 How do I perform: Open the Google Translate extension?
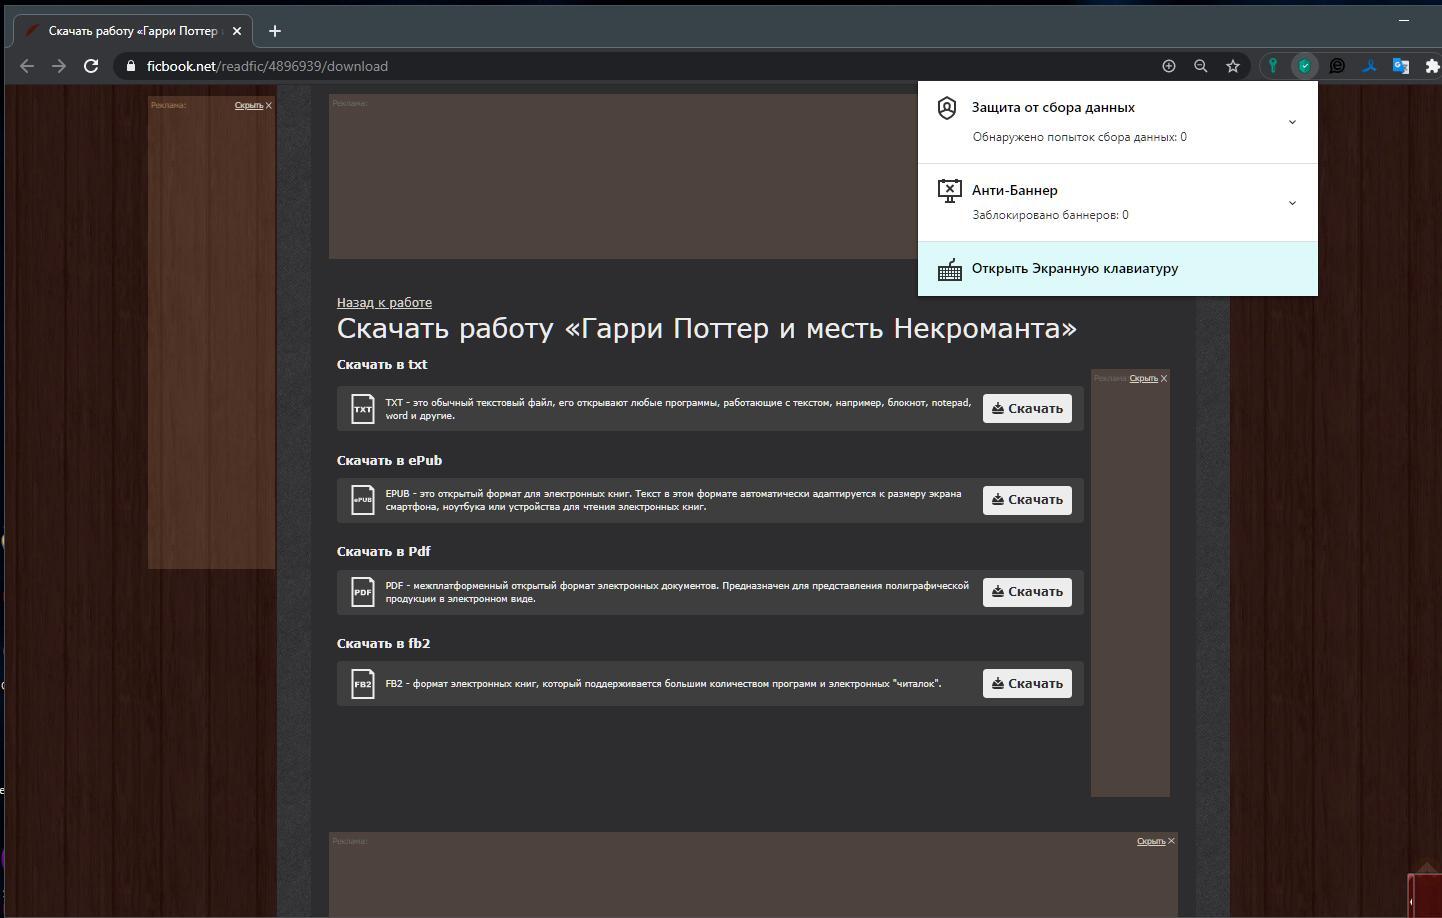click(x=1401, y=66)
